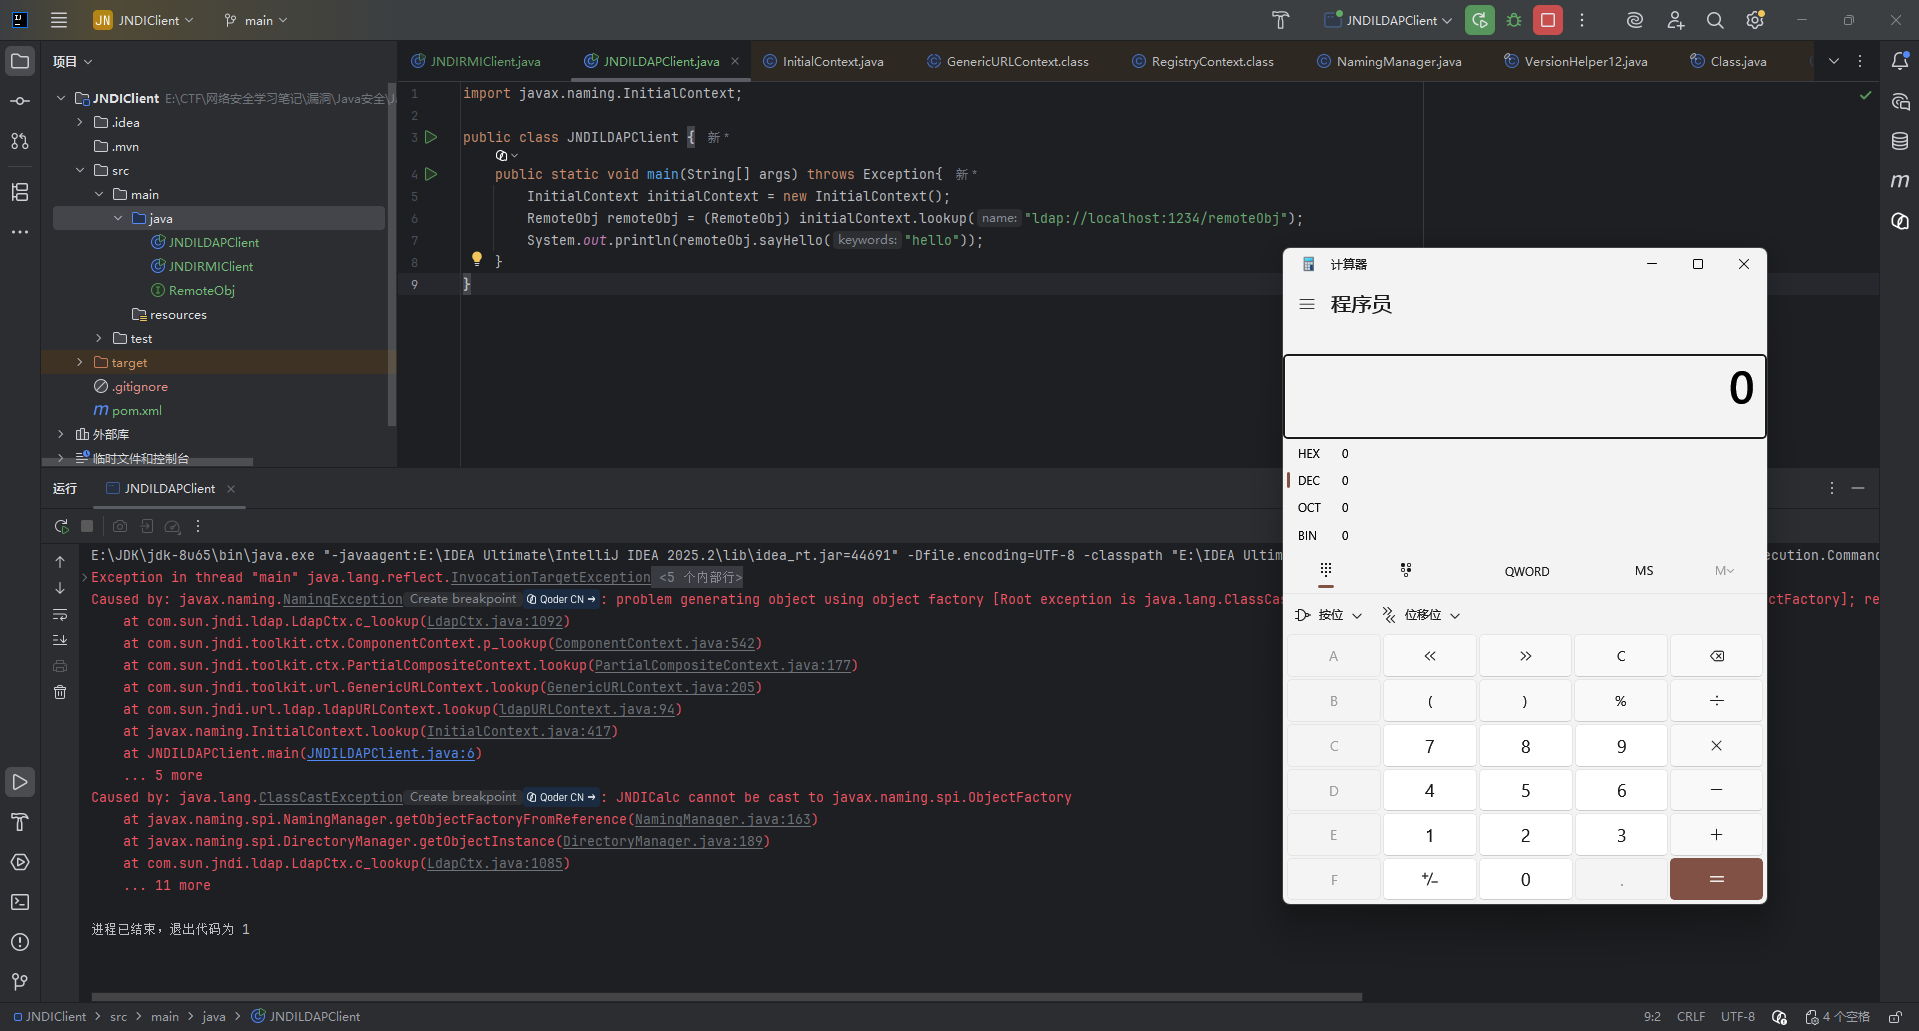
Task: Open the Commit tool window icon
Action: click(x=20, y=101)
